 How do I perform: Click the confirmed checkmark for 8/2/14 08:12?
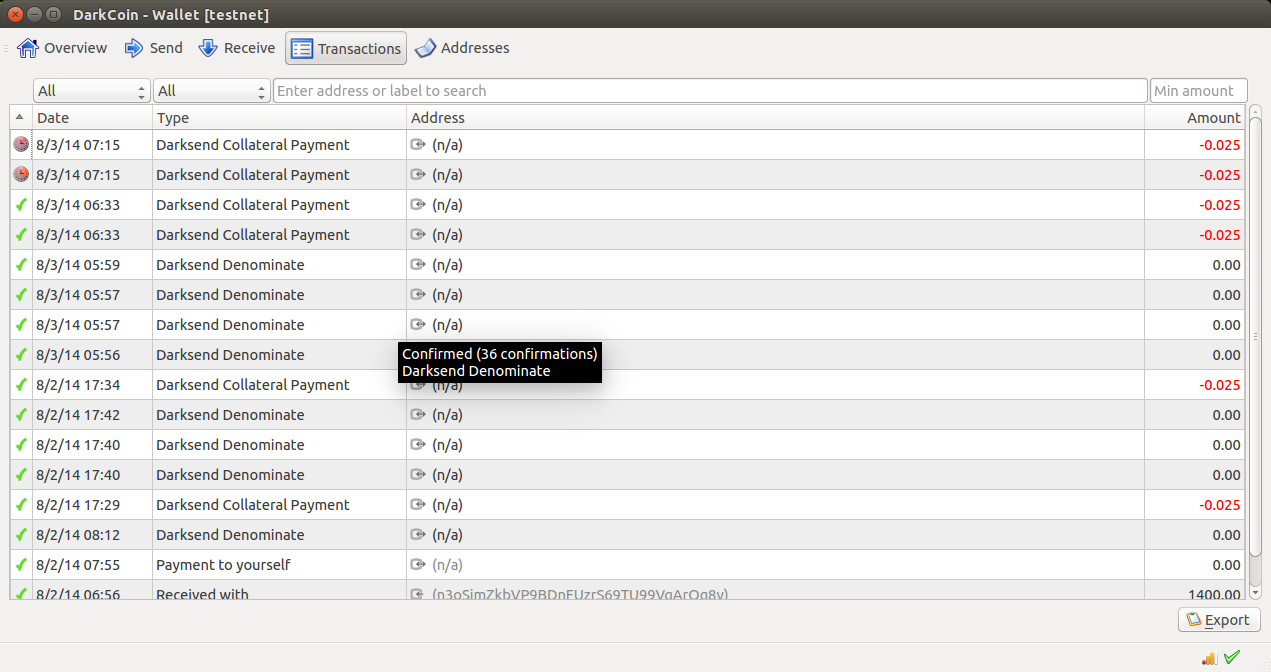pyautogui.click(x=21, y=535)
